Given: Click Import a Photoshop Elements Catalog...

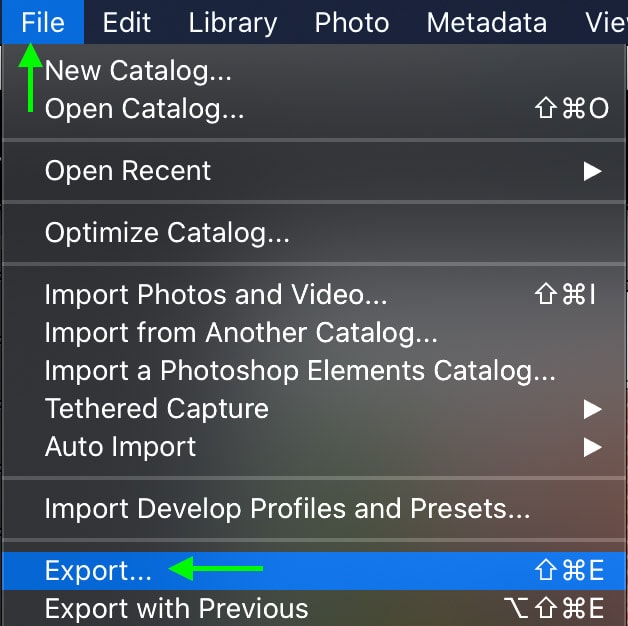Looking at the screenshot, I should (x=300, y=371).
